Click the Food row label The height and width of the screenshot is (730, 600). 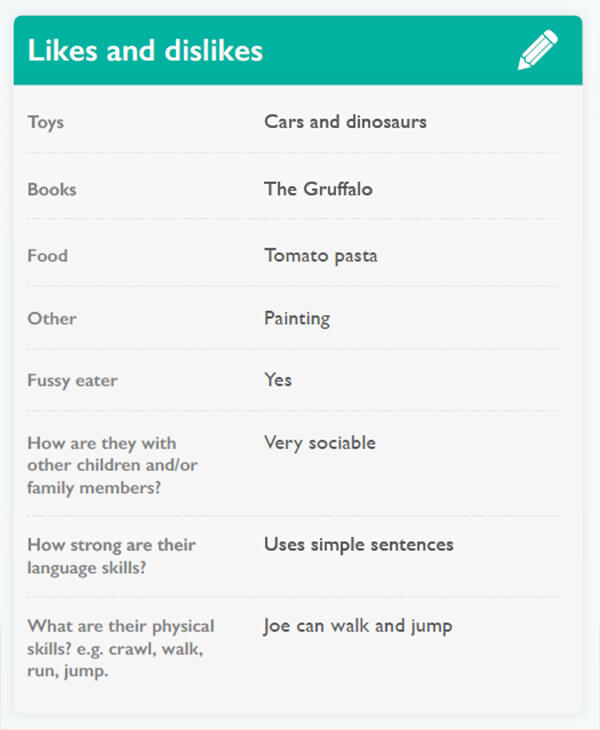click(x=48, y=255)
